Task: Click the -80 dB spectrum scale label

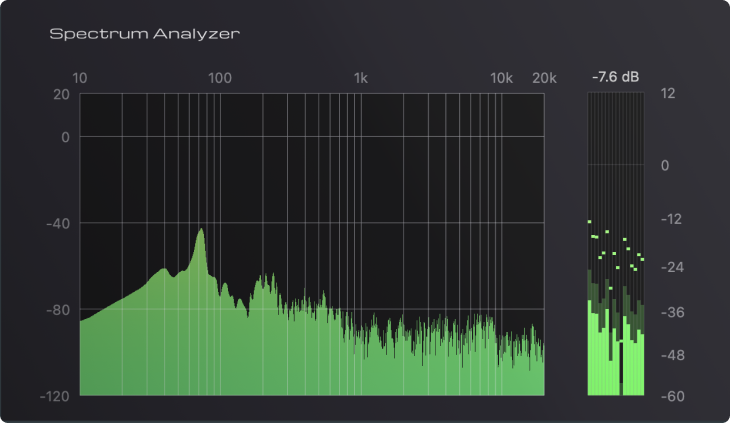Action: pos(58,309)
